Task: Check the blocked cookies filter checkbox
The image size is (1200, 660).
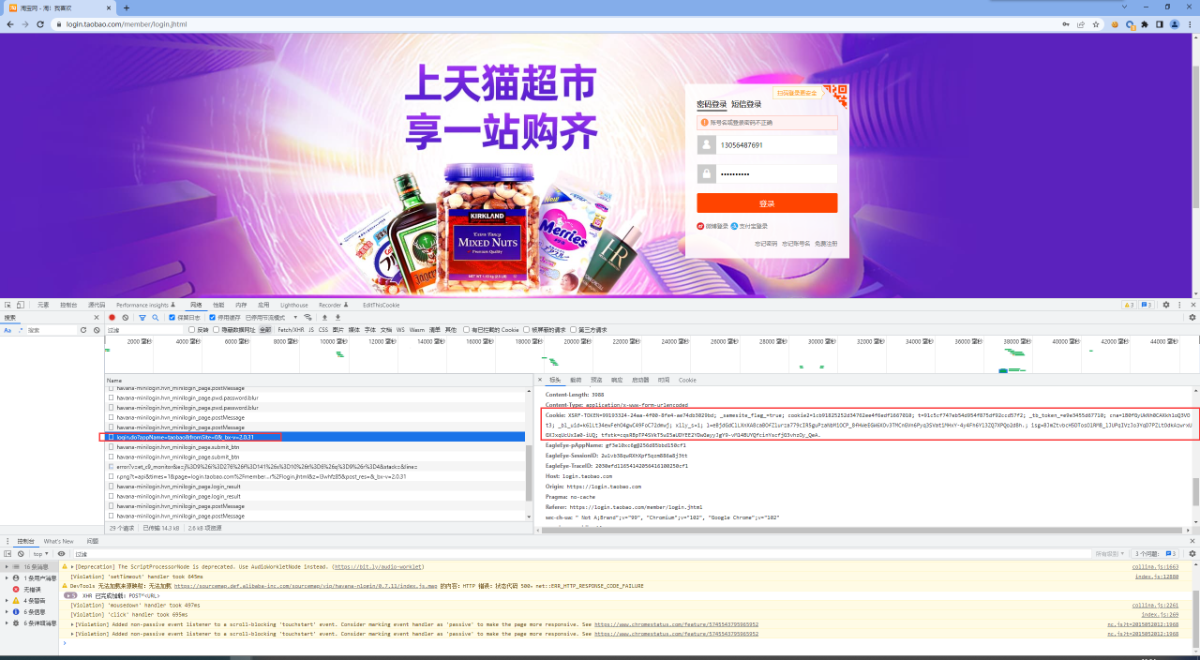Action: click(467, 330)
